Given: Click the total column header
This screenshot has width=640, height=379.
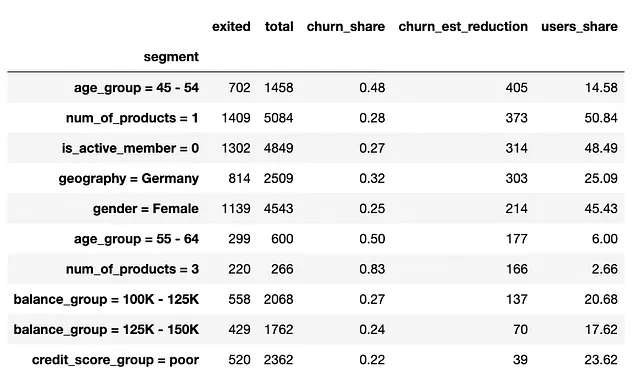Looking at the screenshot, I should 279,27.
